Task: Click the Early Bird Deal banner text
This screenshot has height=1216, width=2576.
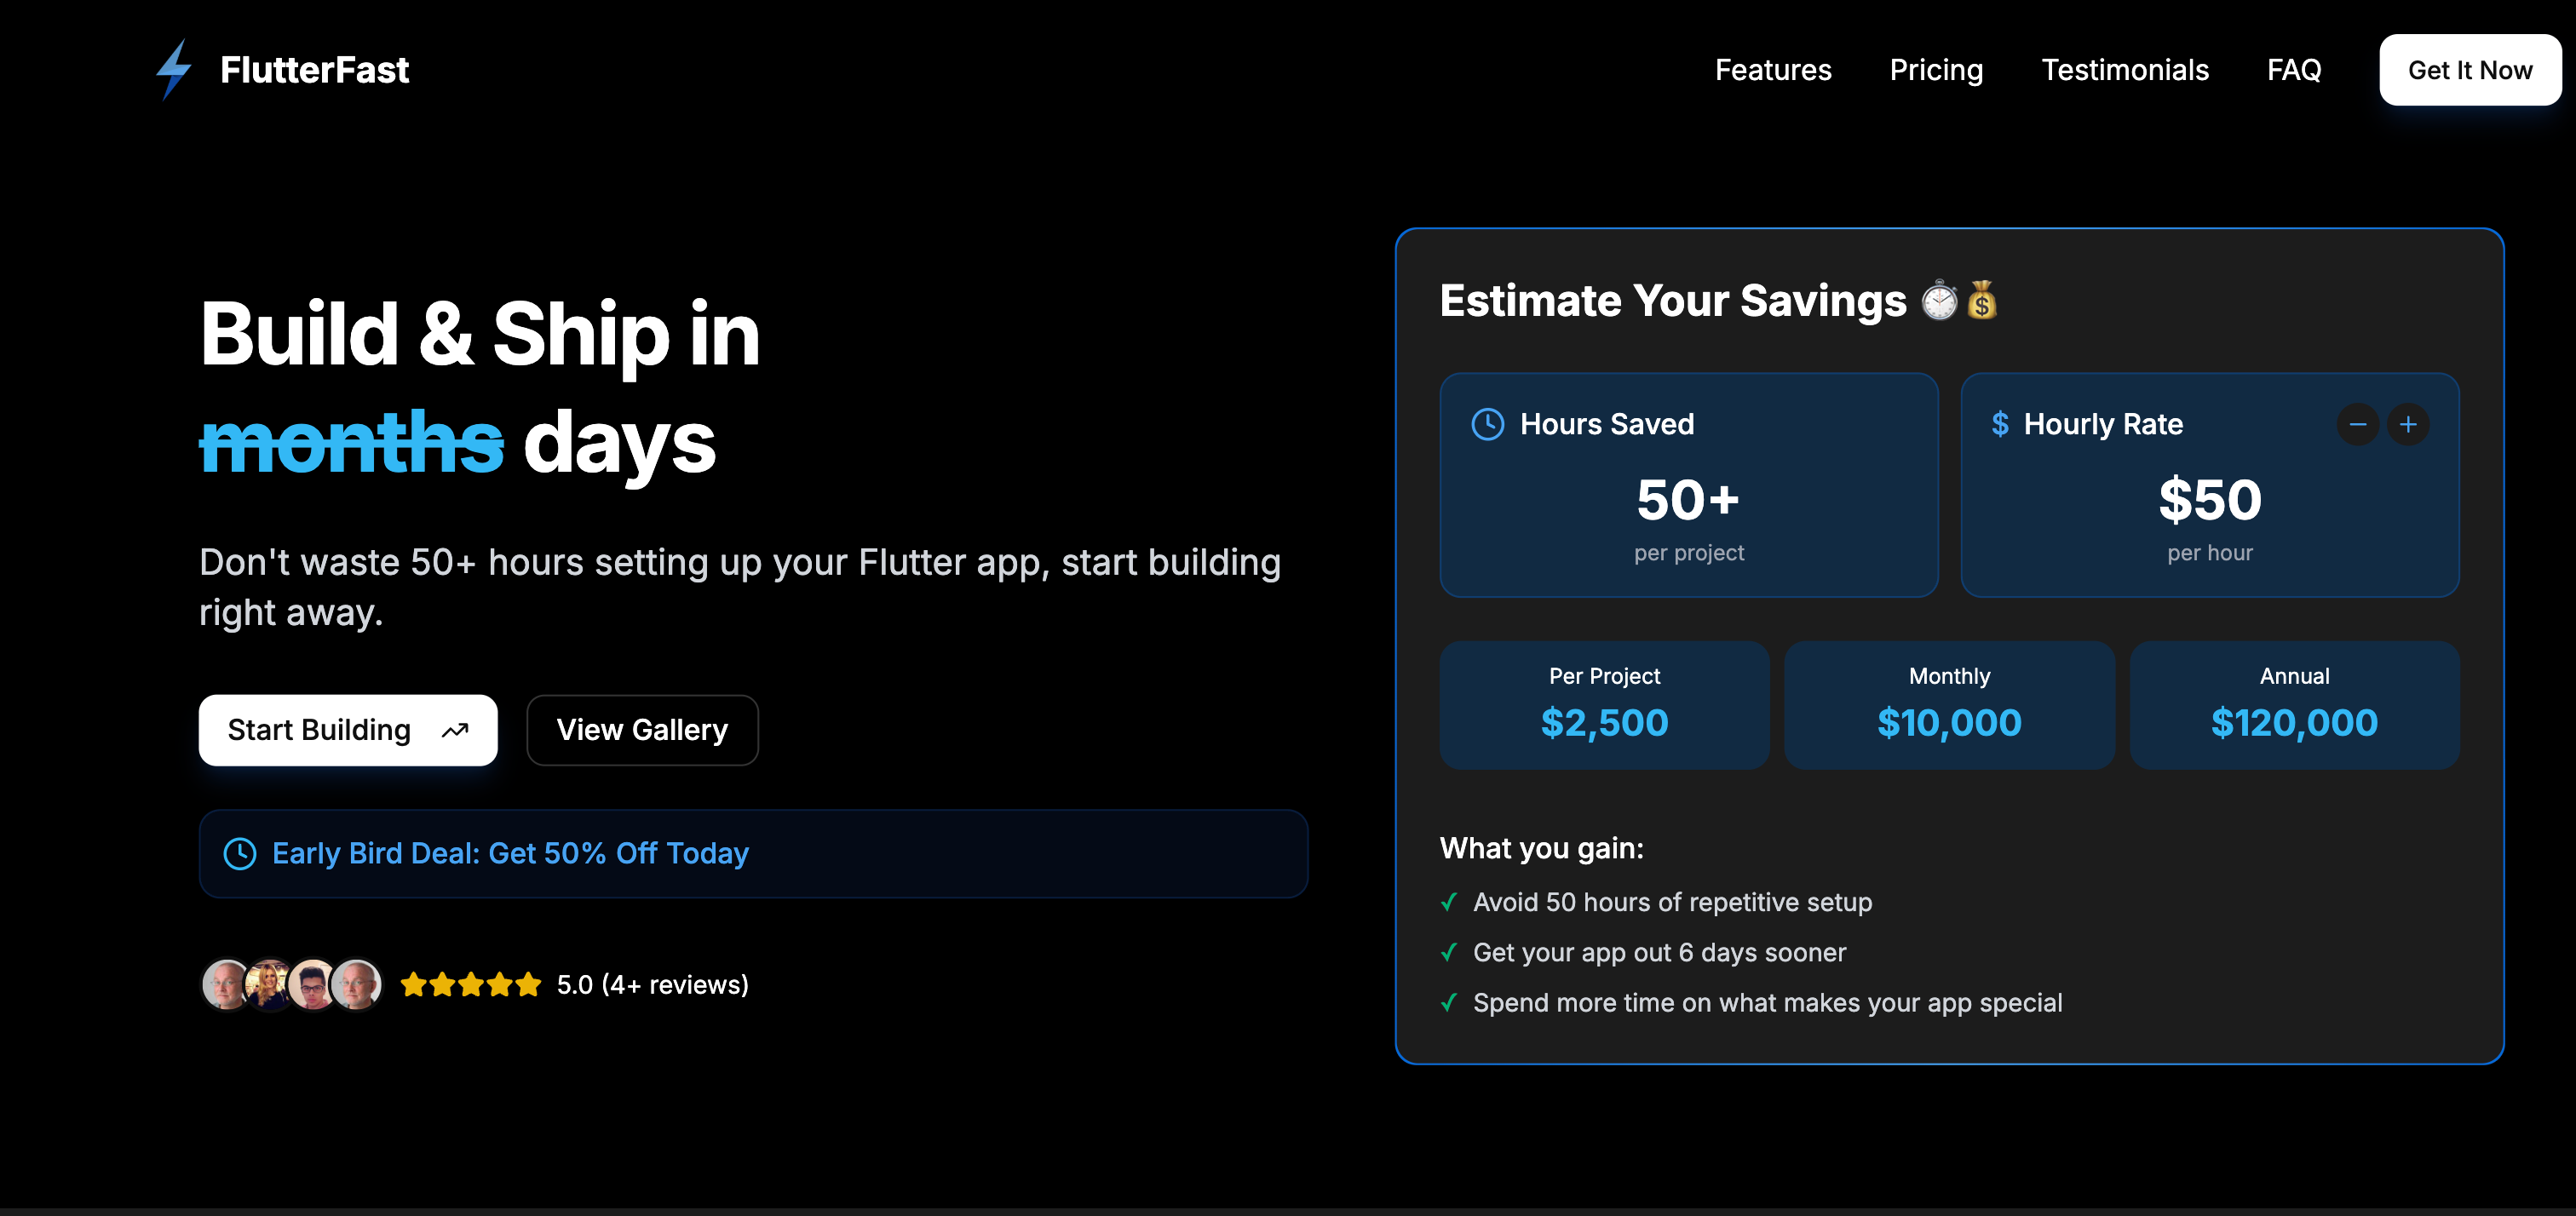Action: (x=510, y=853)
